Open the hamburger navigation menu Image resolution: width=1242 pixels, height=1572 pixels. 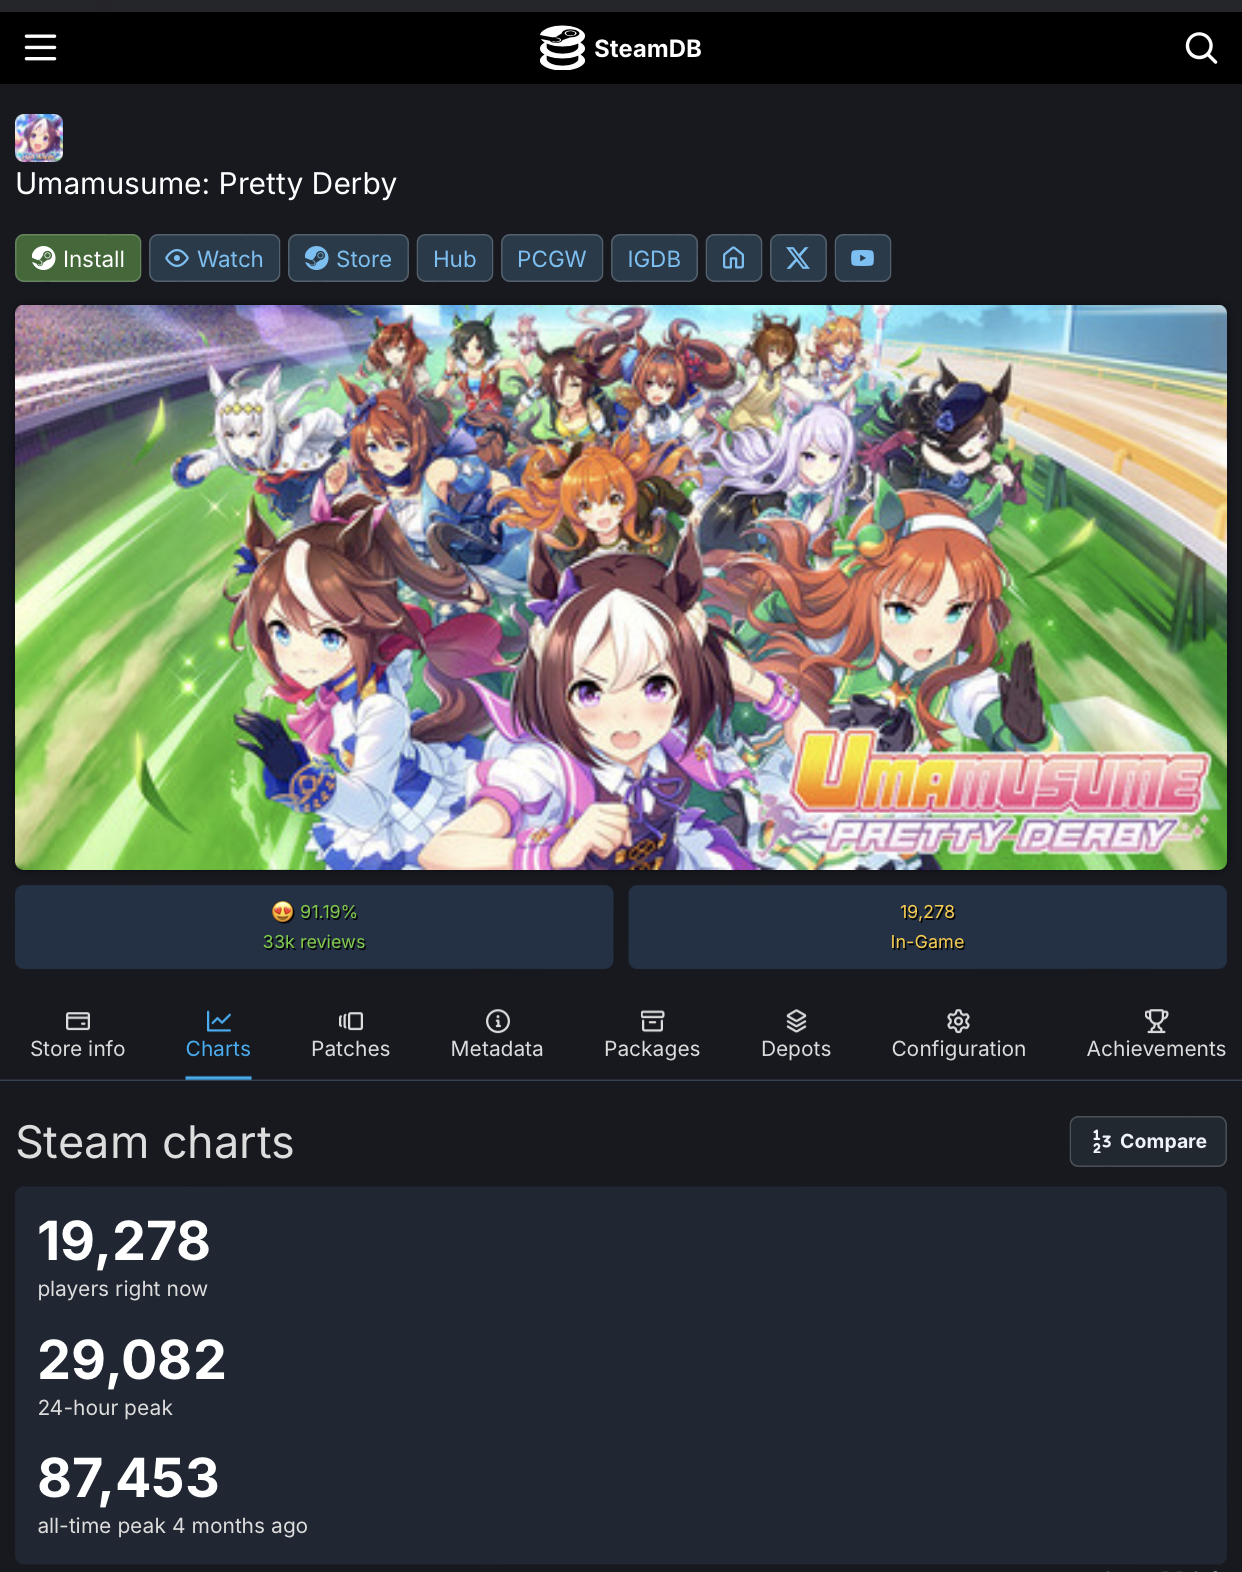(40, 47)
